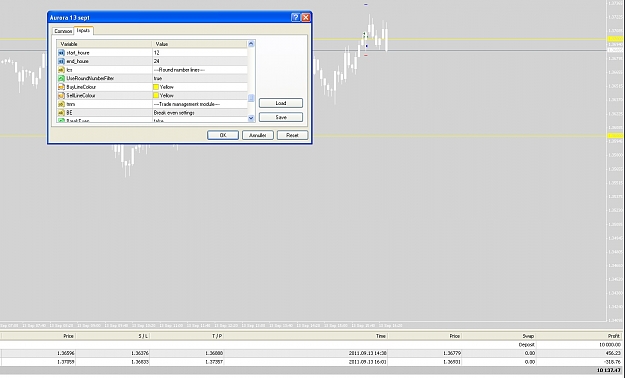The image size is (625, 378).
Task: Click the OK button
Action: tap(223, 135)
